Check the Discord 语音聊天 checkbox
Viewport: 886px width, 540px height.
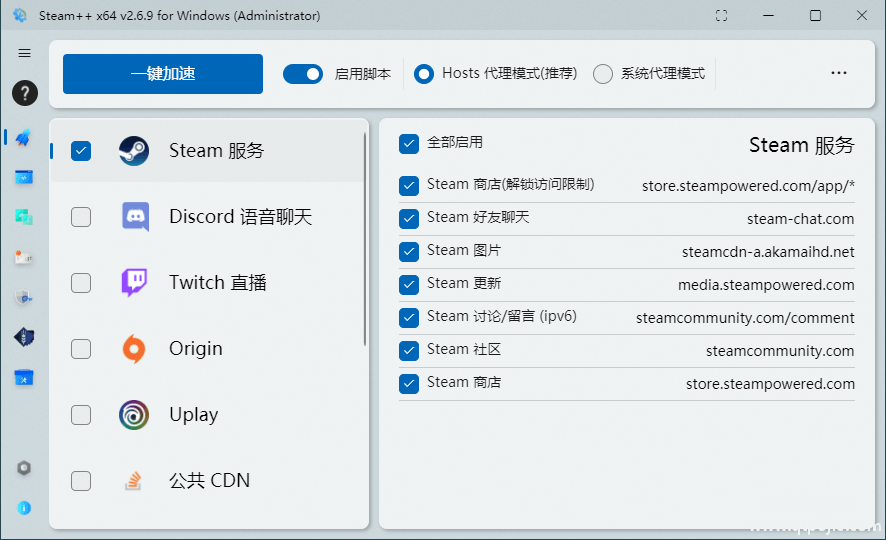point(81,217)
